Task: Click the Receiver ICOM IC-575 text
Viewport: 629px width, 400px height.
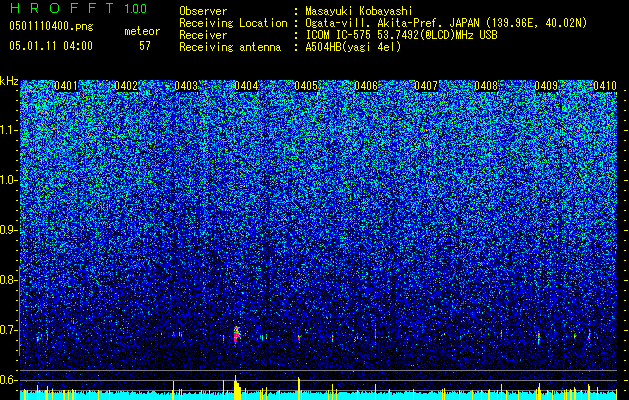Action: coord(401,35)
